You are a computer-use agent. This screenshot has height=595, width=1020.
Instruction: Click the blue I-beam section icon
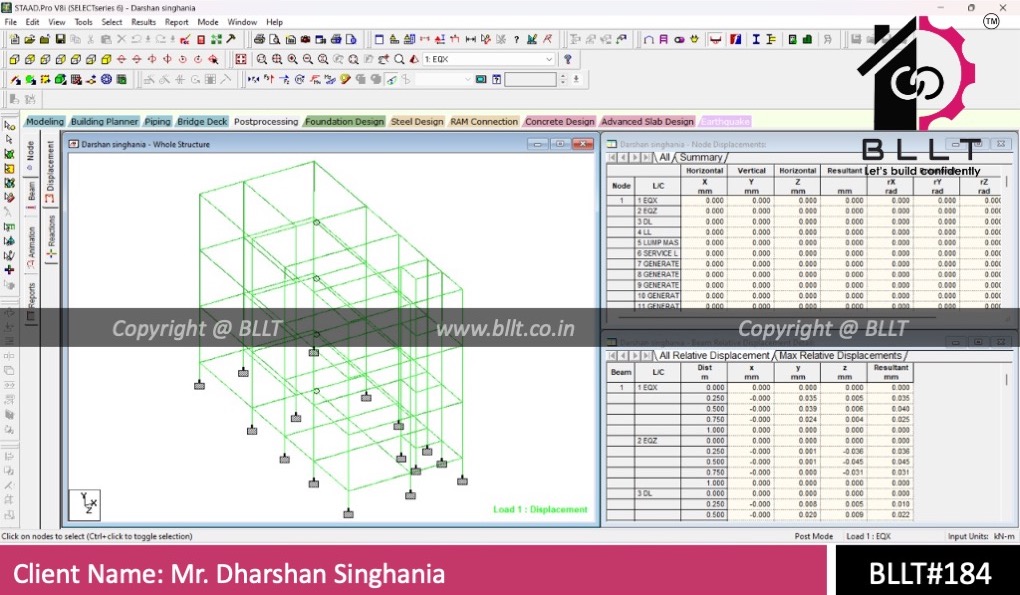pyautogui.click(x=756, y=39)
